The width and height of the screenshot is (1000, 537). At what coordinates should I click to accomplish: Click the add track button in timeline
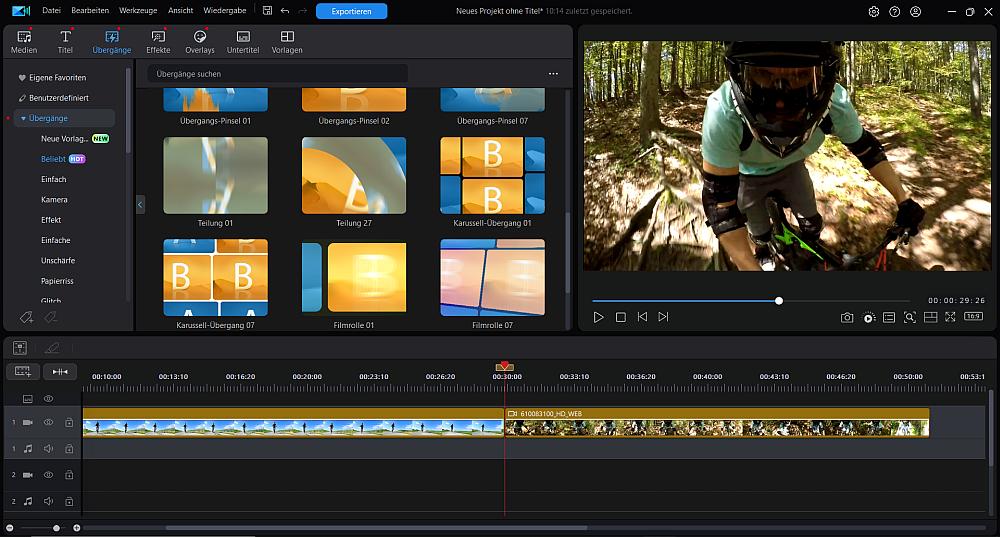tap(22, 371)
